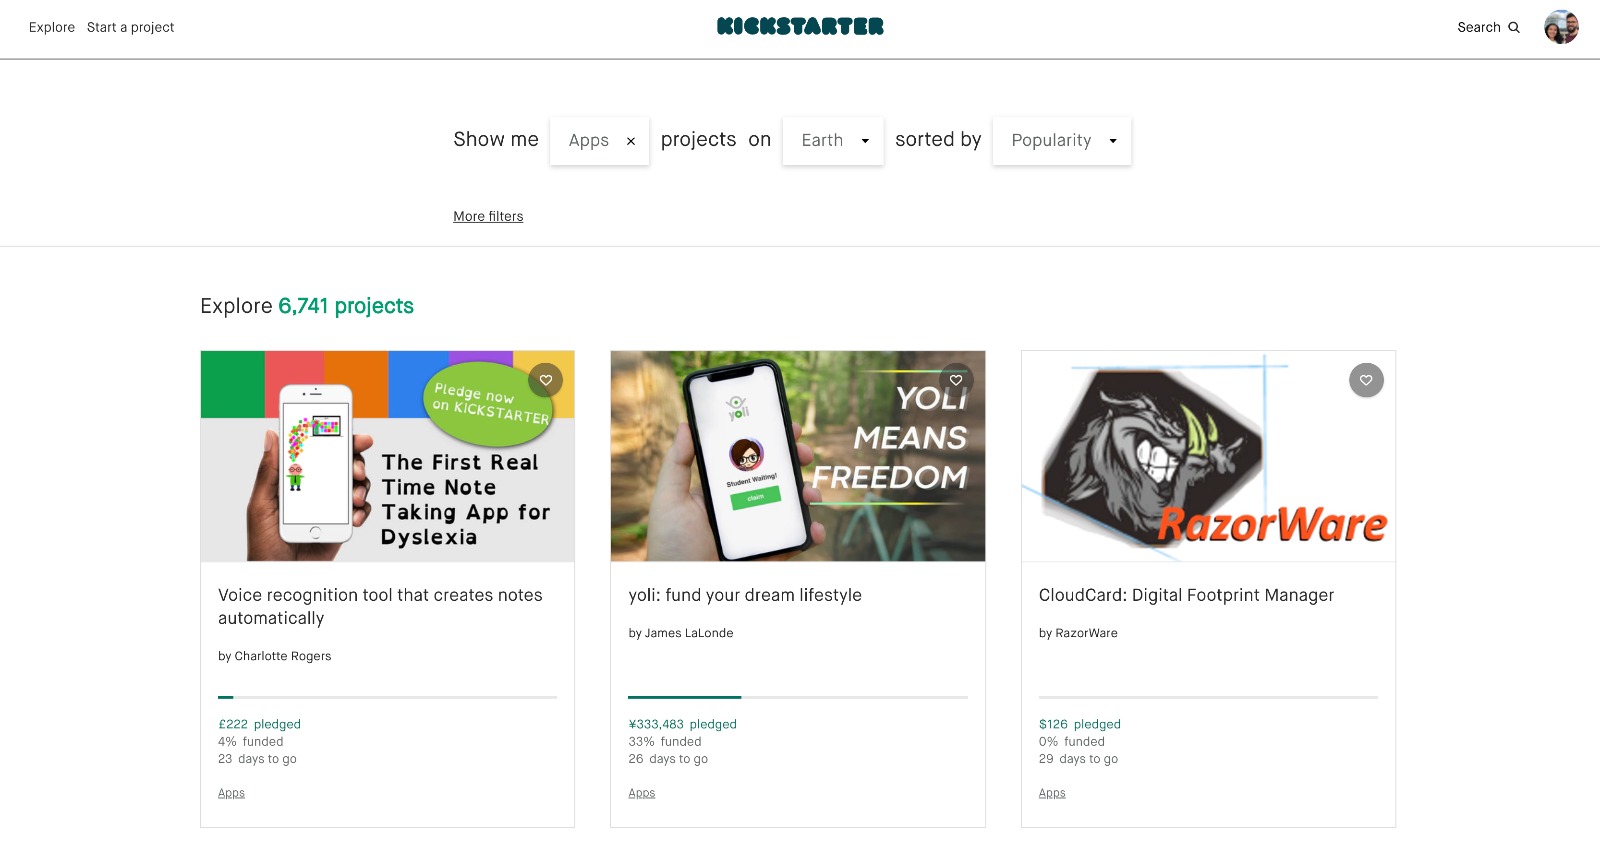This screenshot has width=1600, height=857.
Task: Open CloudCard: Digital Footprint Manager title
Action: 1186,595
